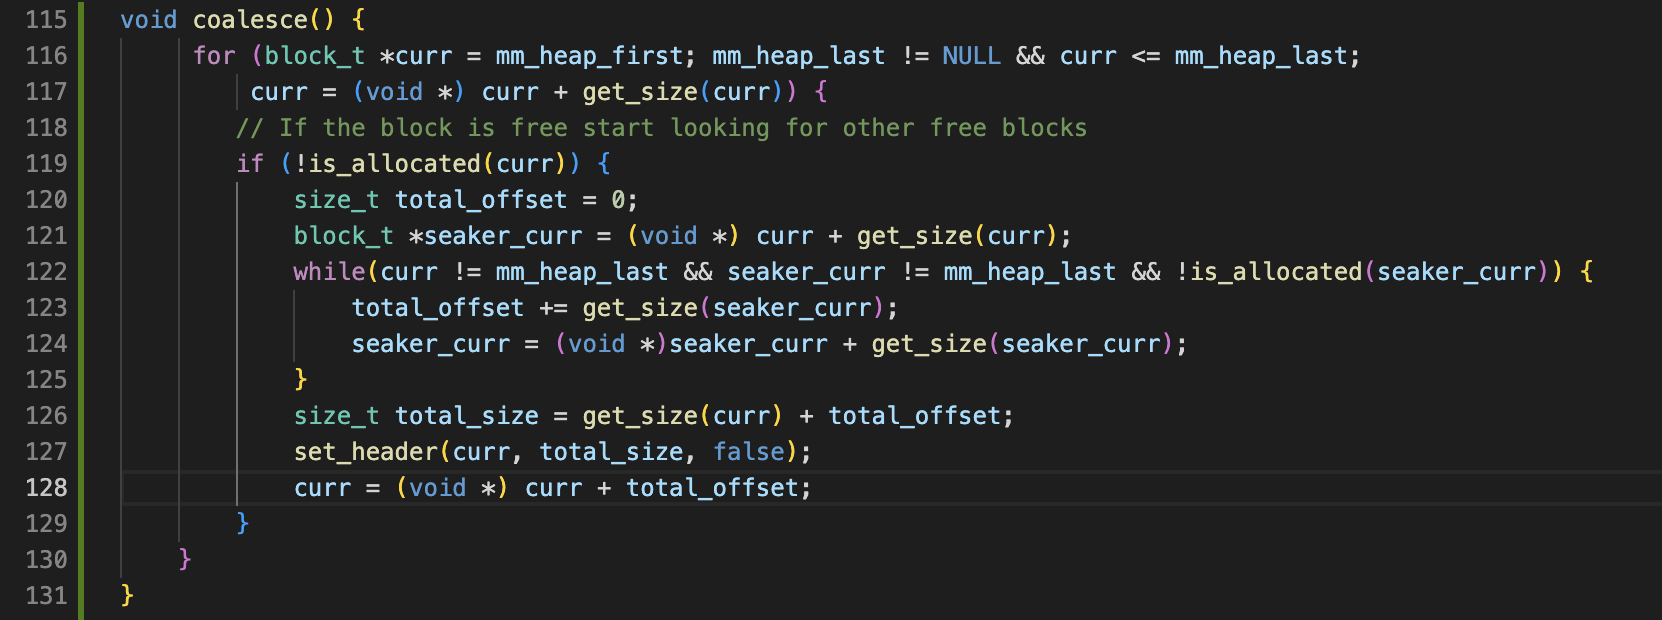Image resolution: width=1662 pixels, height=620 pixels.
Task: Click the 'if' keyword on line 119
Action: [250, 164]
